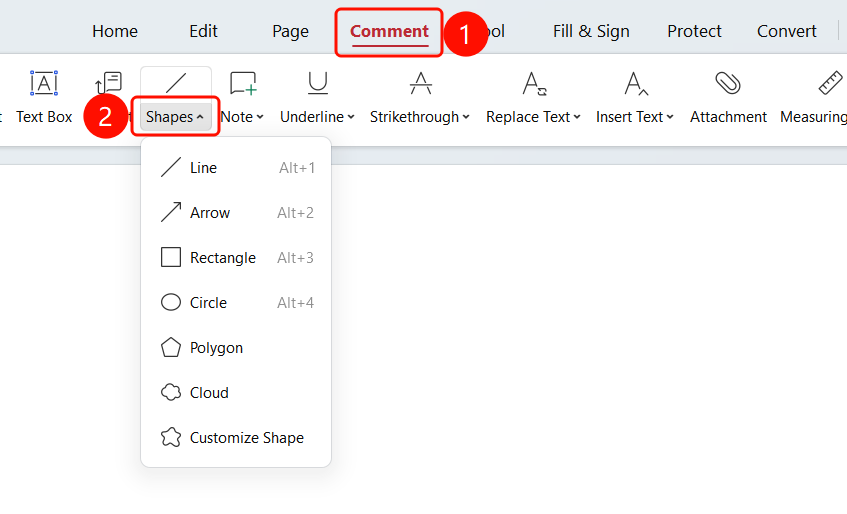
Task: Open the Edit tab
Action: click(203, 31)
